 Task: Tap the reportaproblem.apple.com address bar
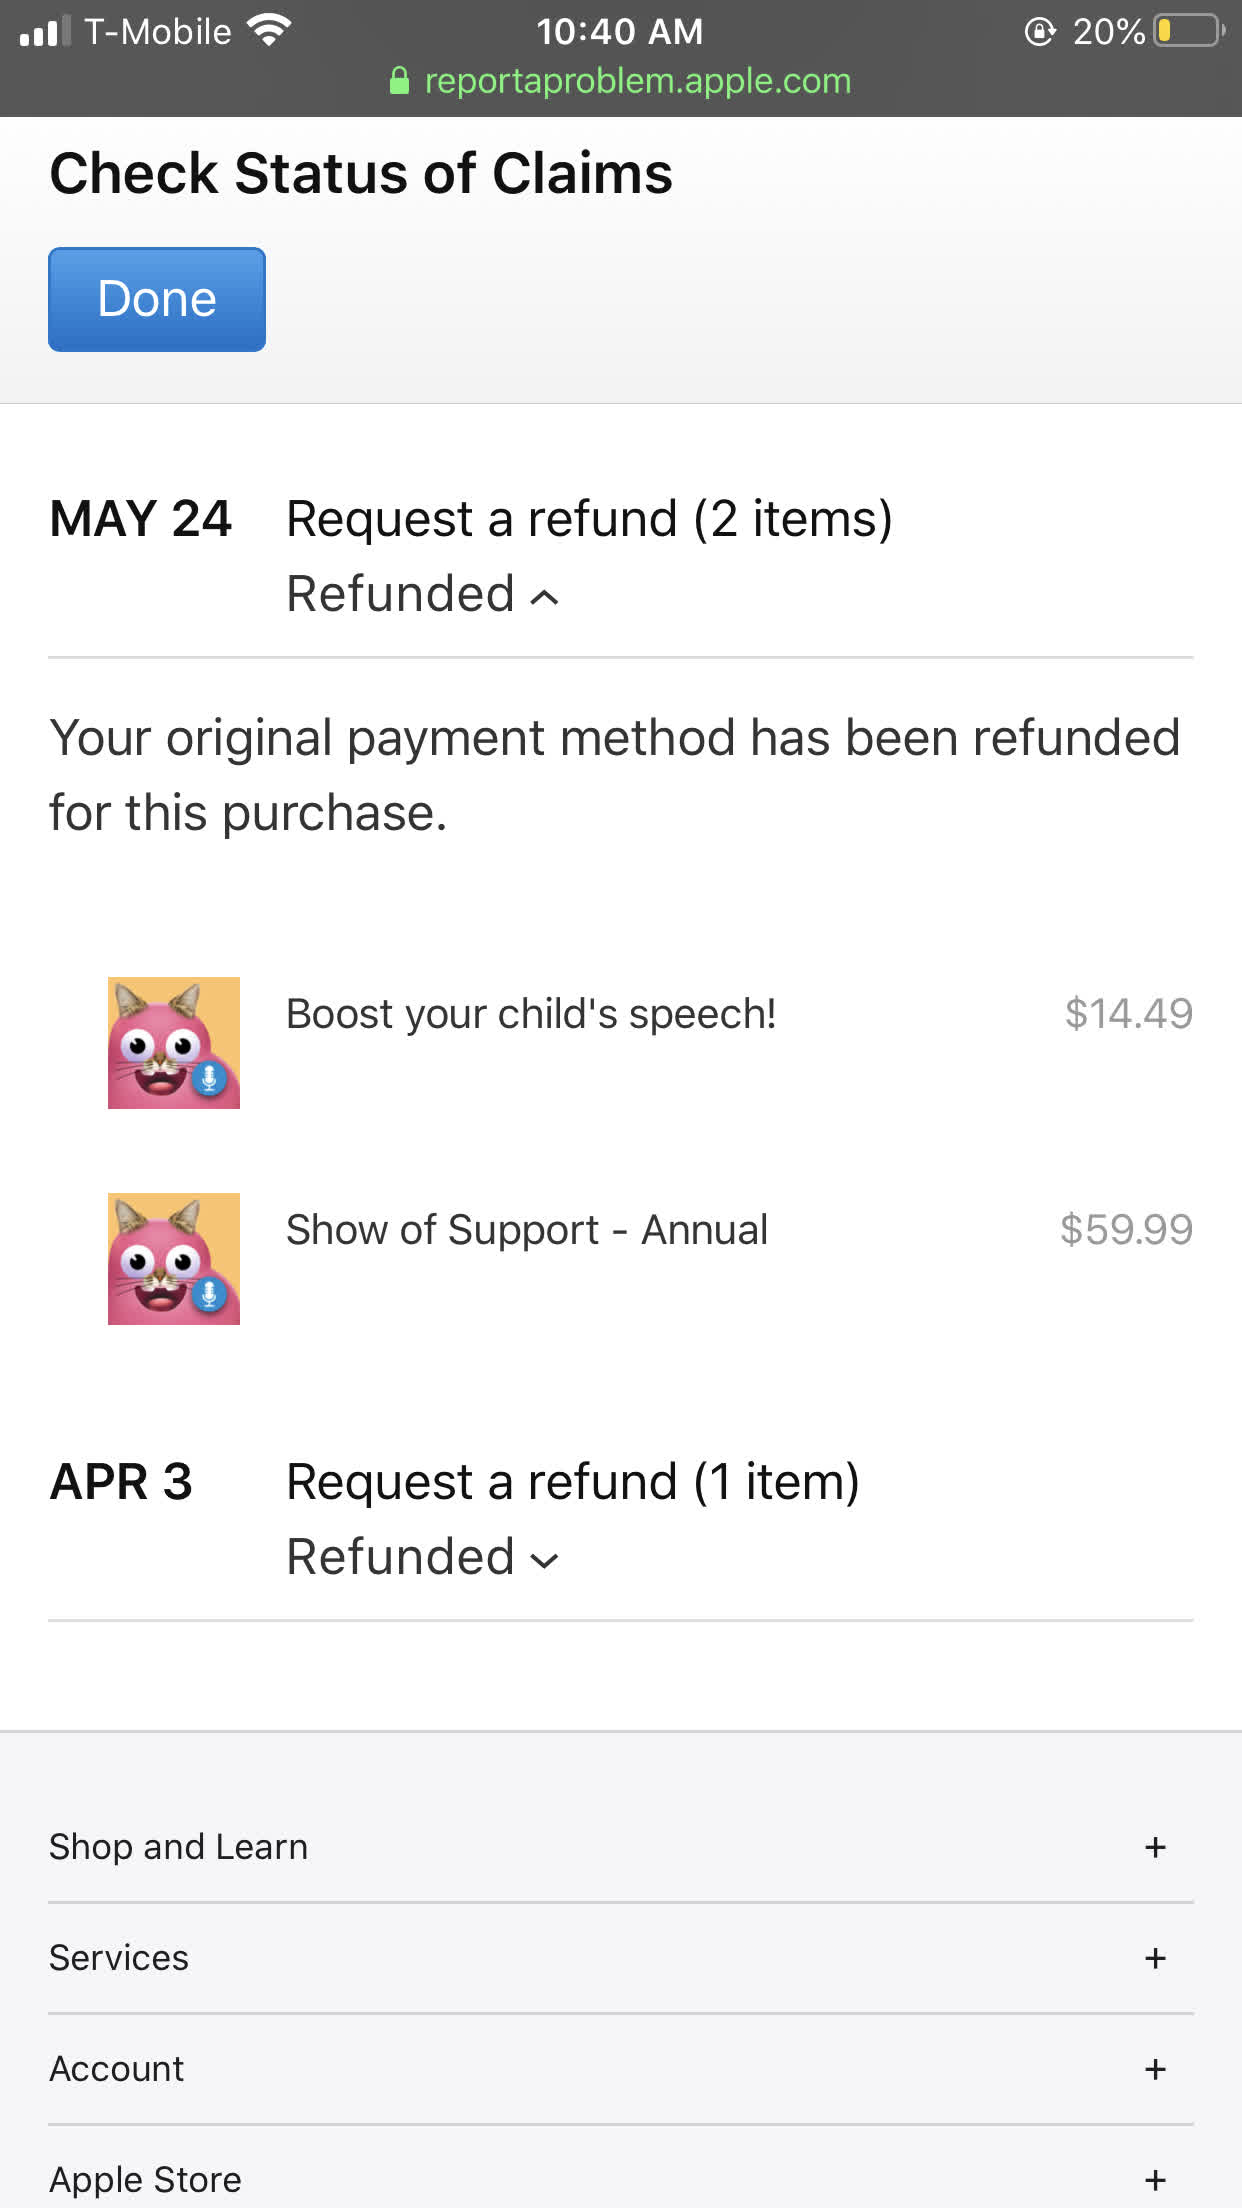click(637, 81)
